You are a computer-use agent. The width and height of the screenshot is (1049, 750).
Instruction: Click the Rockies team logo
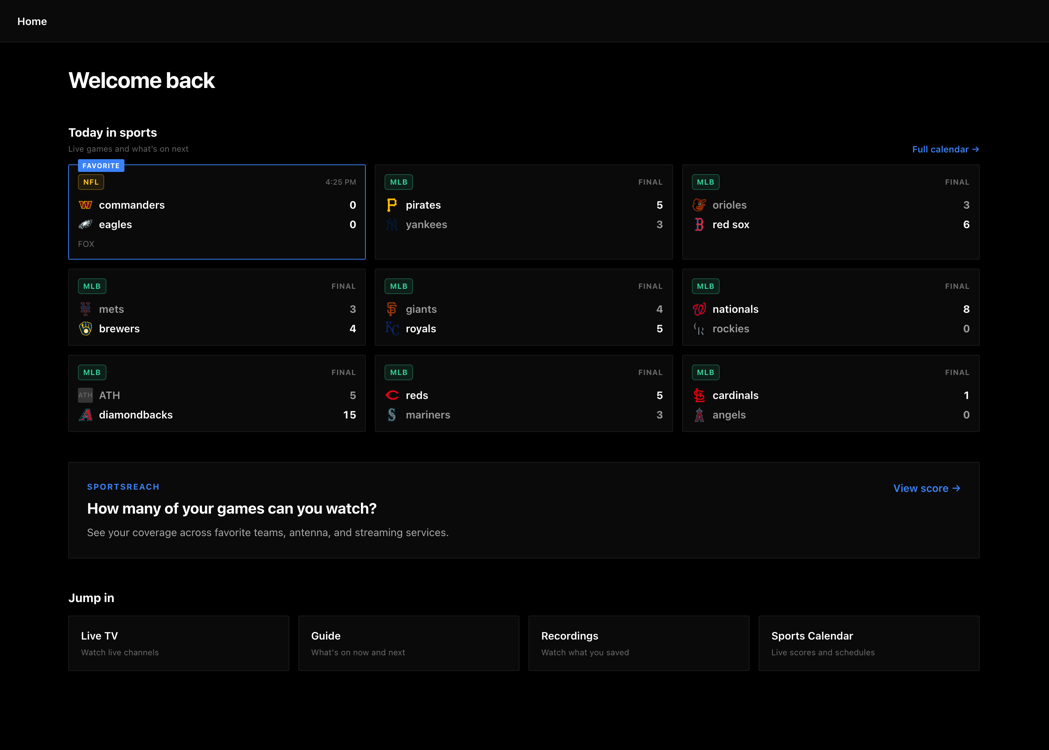[699, 329]
